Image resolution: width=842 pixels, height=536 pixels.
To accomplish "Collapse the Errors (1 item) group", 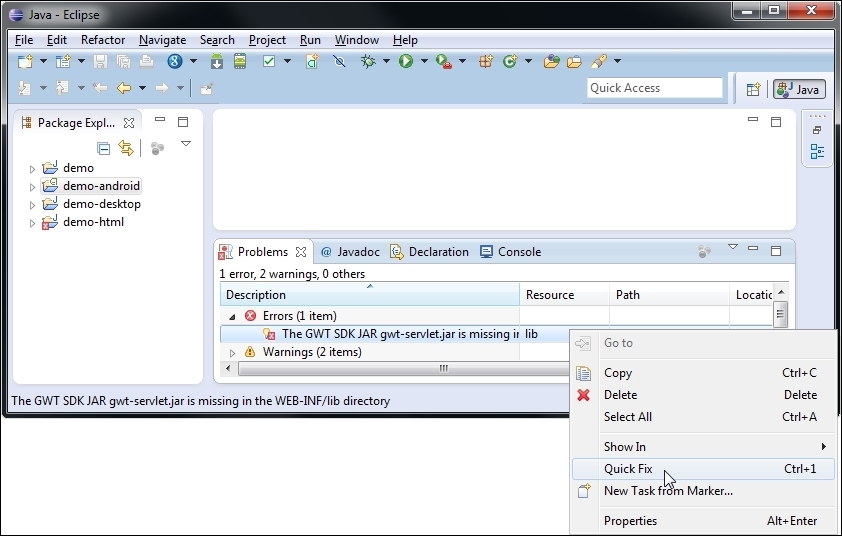I will pyautogui.click(x=233, y=317).
